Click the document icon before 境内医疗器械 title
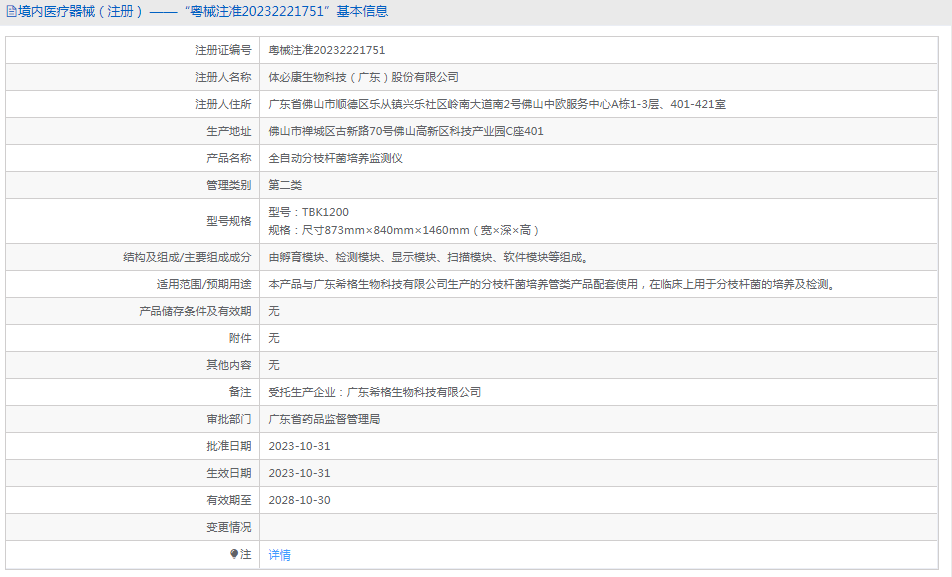 [11, 12]
